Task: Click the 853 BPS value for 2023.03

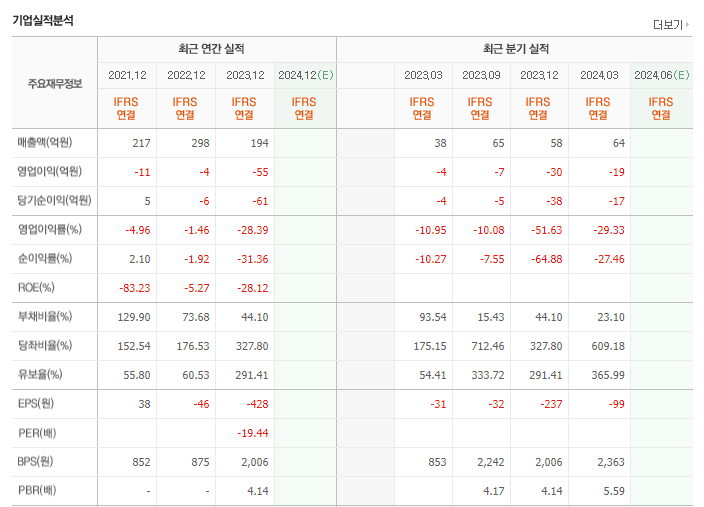Action: [x=437, y=462]
